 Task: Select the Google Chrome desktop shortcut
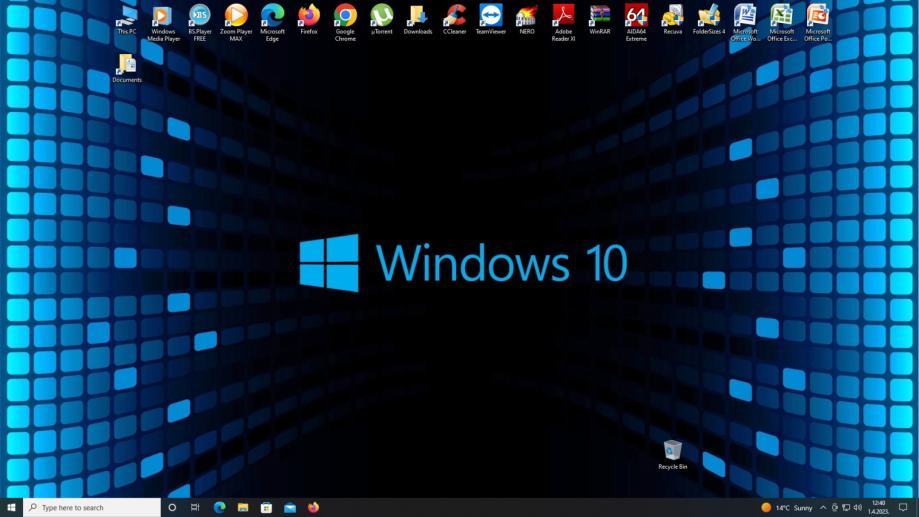(x=345, y=23)
